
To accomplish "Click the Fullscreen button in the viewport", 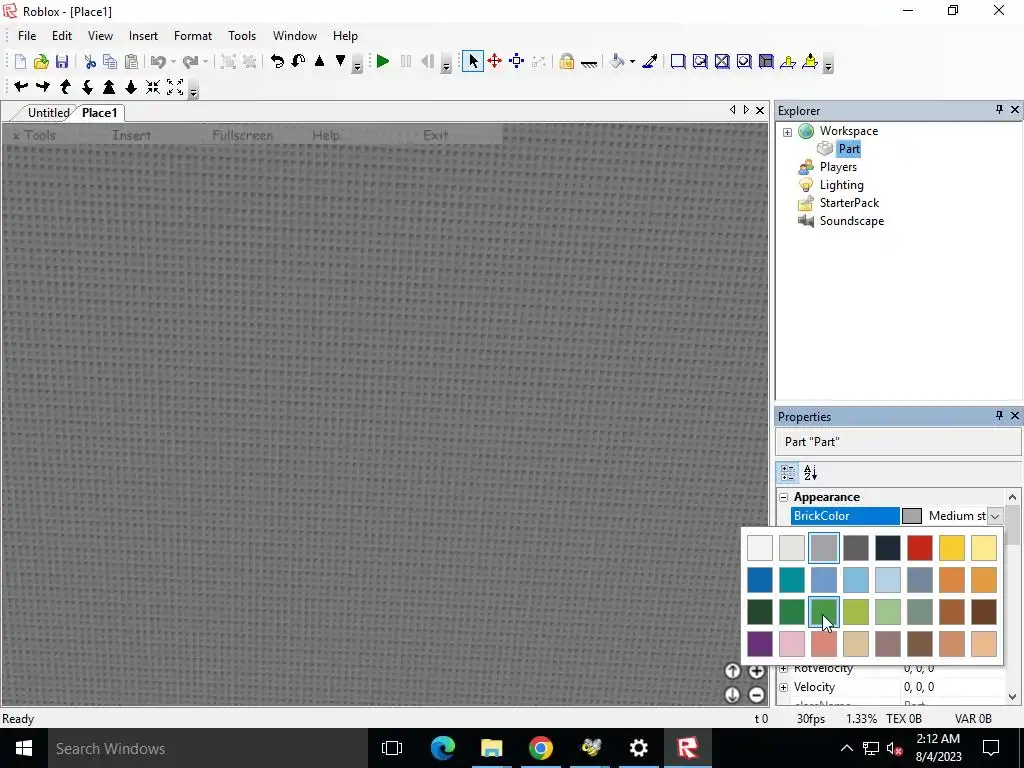I will coord(242,135).
